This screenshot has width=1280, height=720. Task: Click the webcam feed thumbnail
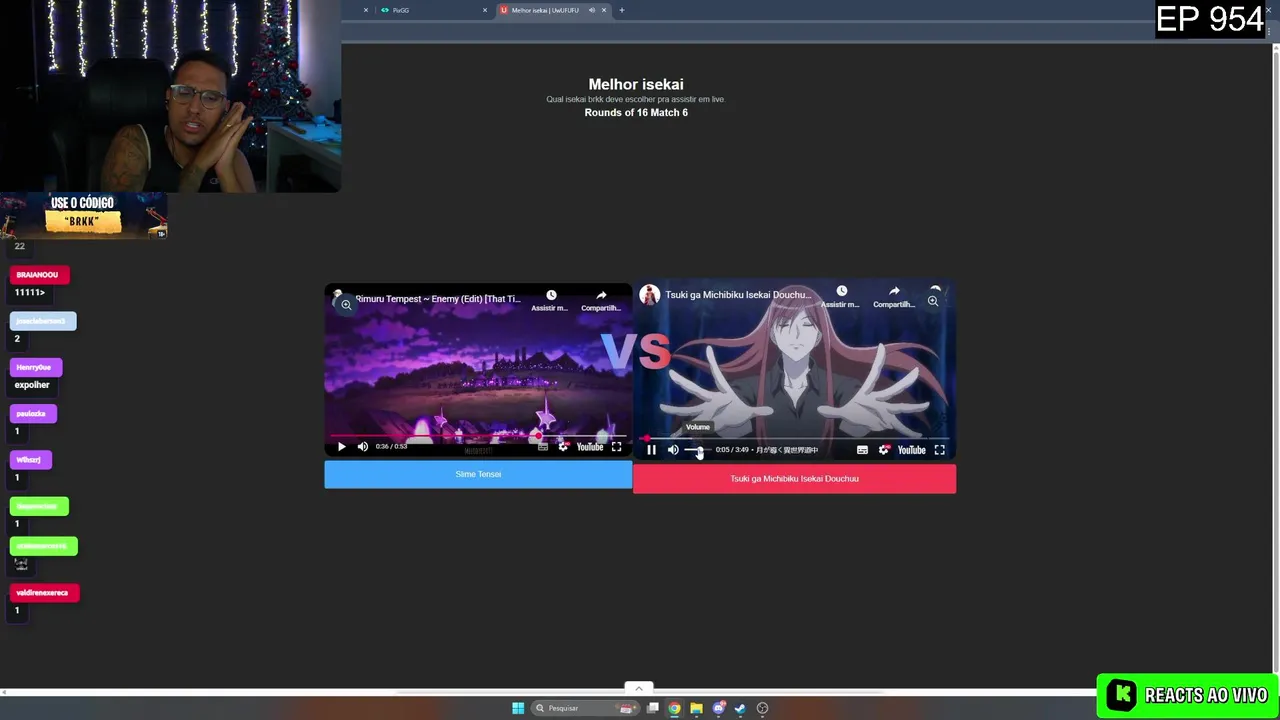tap(170, 96)
